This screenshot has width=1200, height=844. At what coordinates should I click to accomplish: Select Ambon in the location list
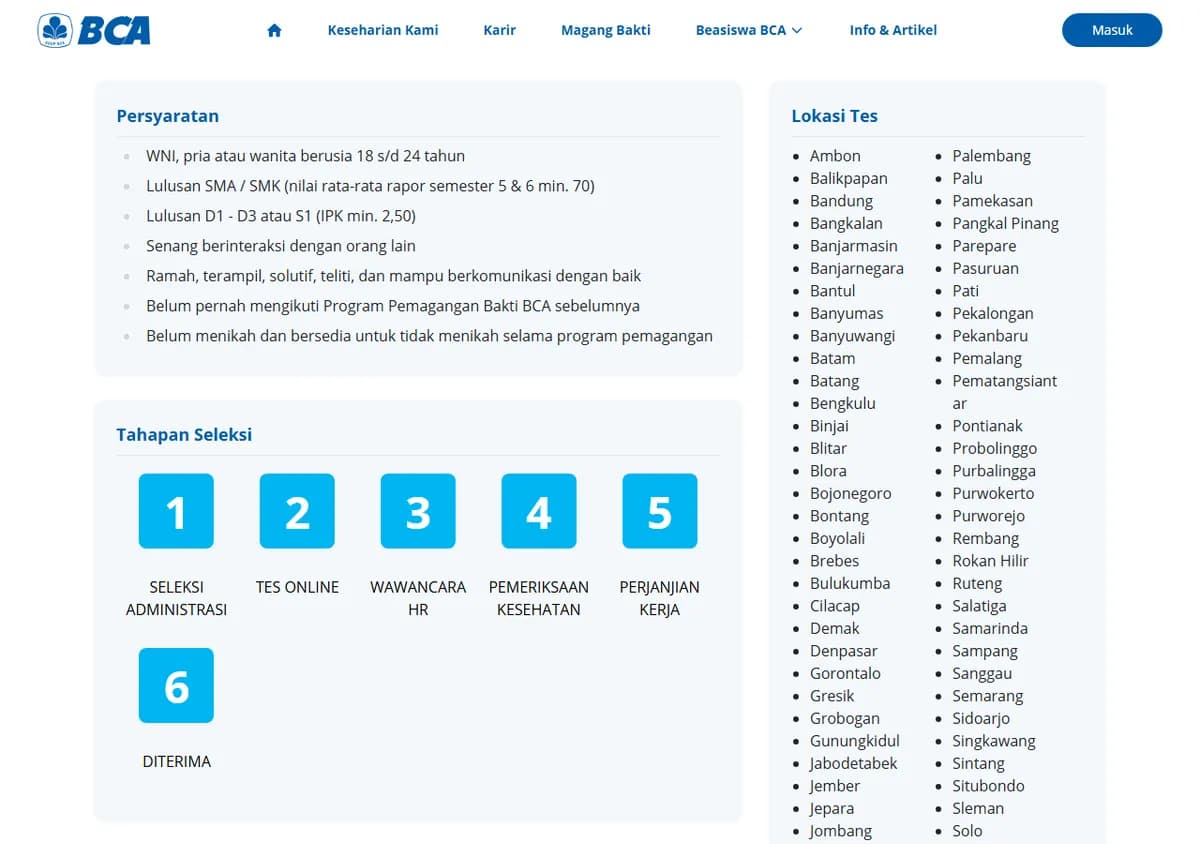point(835,156)
